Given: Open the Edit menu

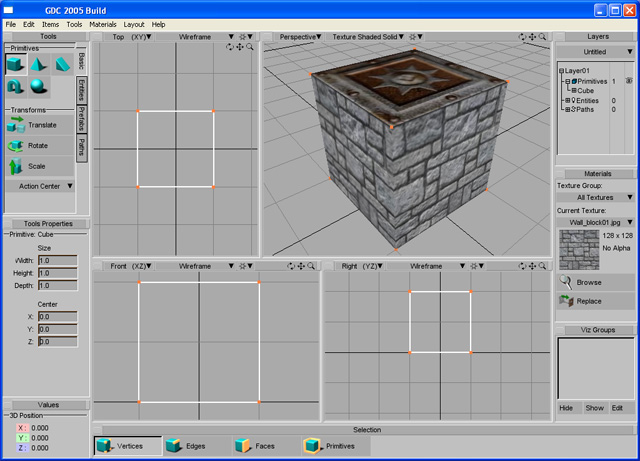Looking at the screenshot, I should [x=29, y=24].
